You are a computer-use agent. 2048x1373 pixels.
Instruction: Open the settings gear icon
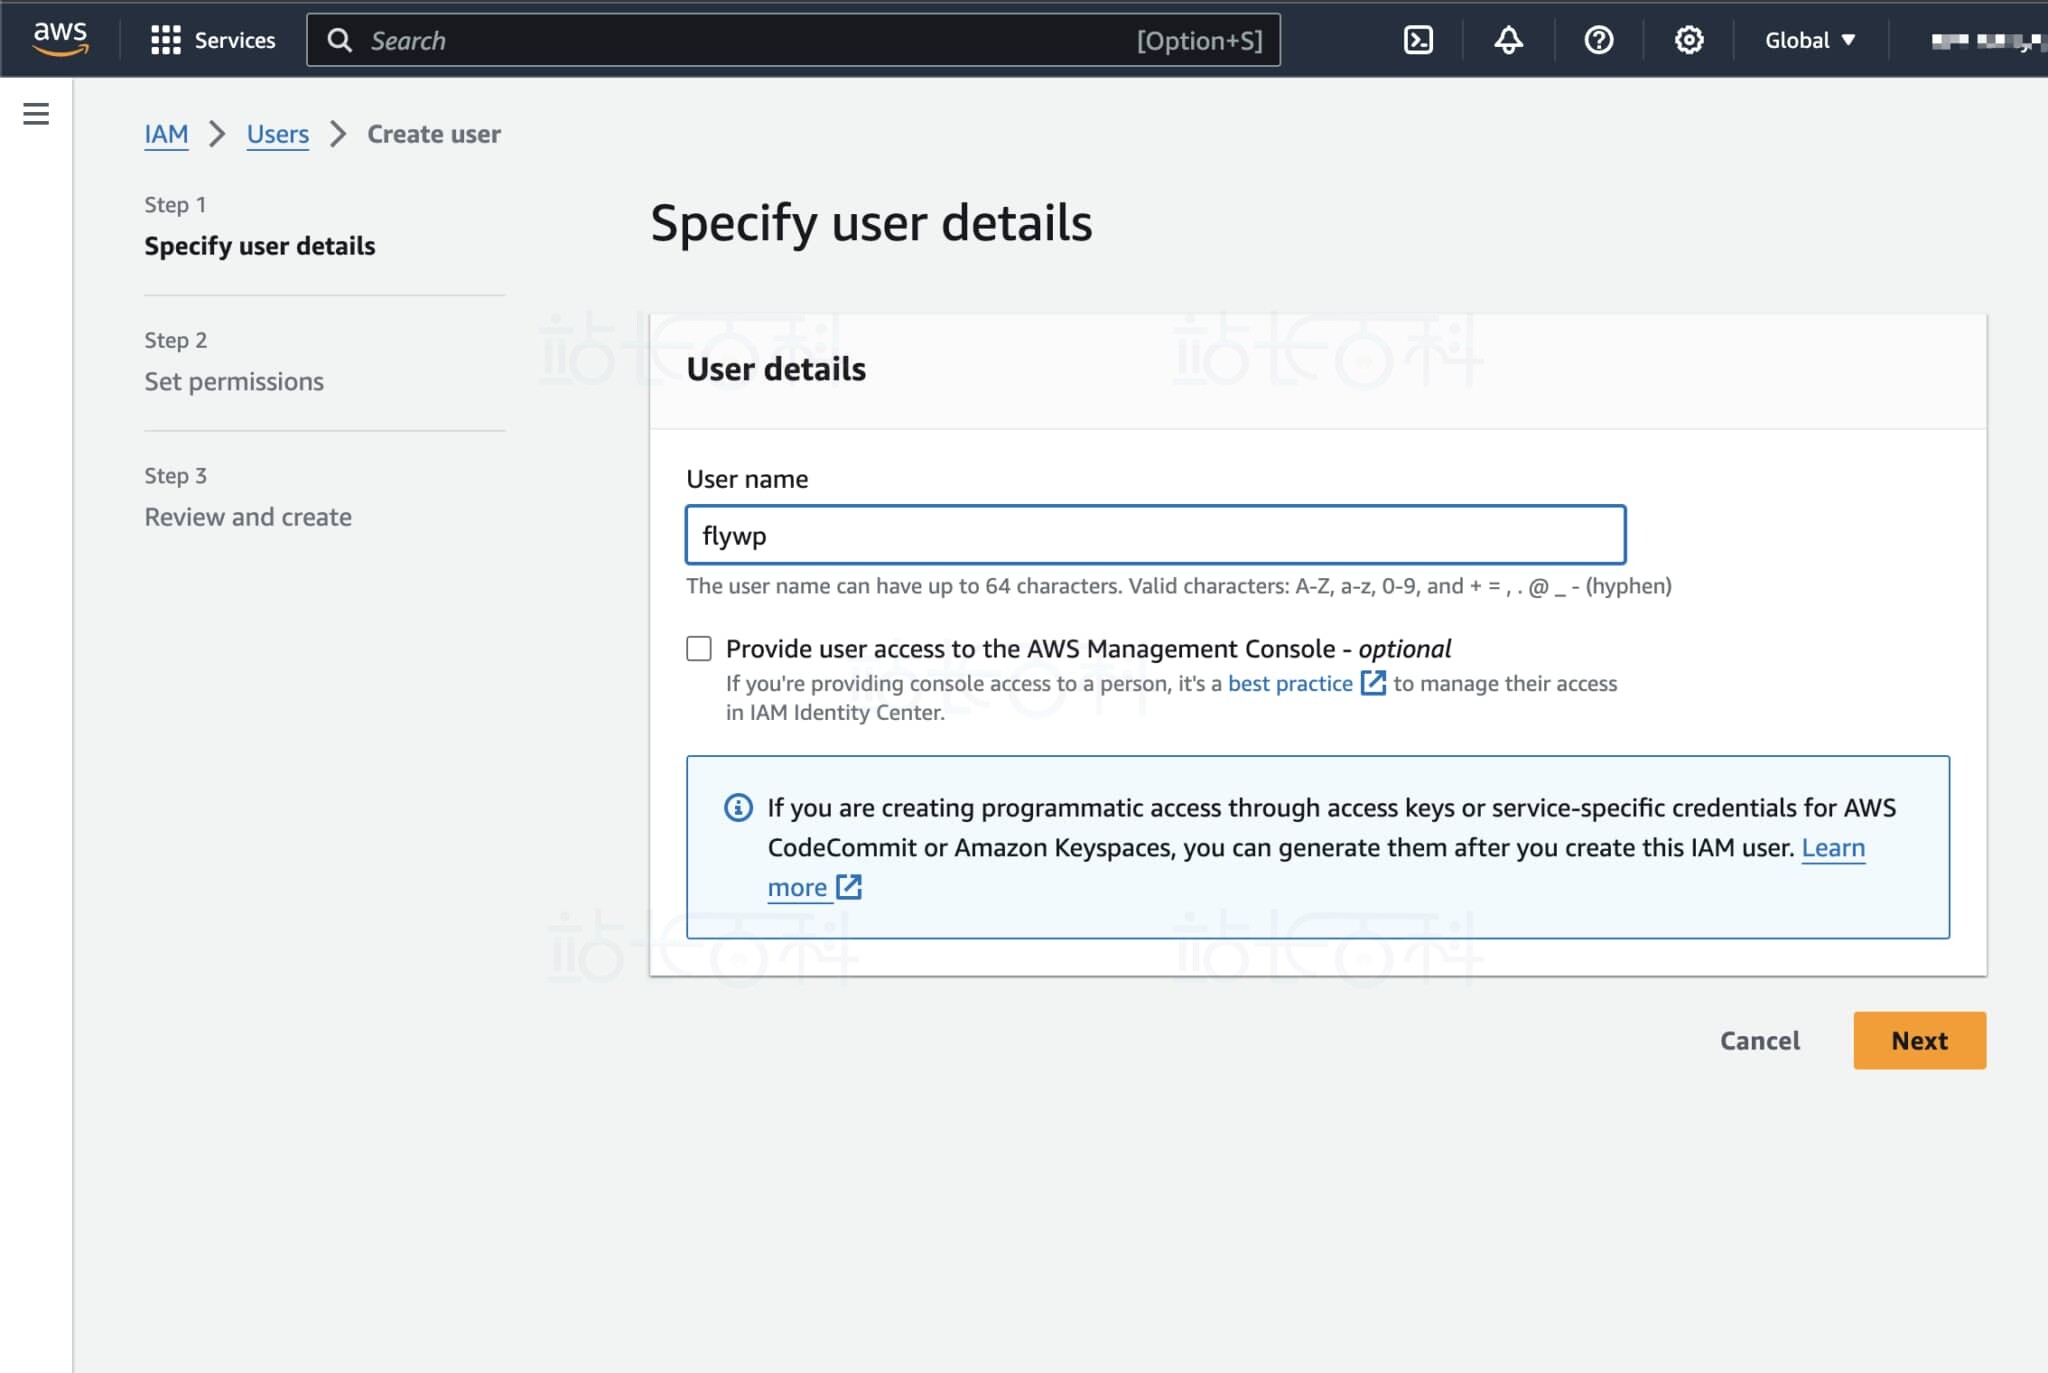point(1688,40)
